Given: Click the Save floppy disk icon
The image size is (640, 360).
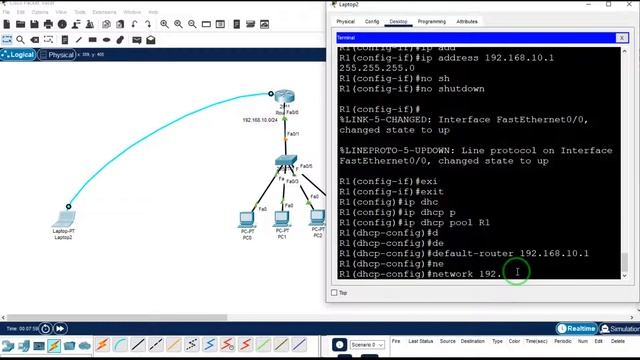Looking at the screenshot, I should (34, 24).
